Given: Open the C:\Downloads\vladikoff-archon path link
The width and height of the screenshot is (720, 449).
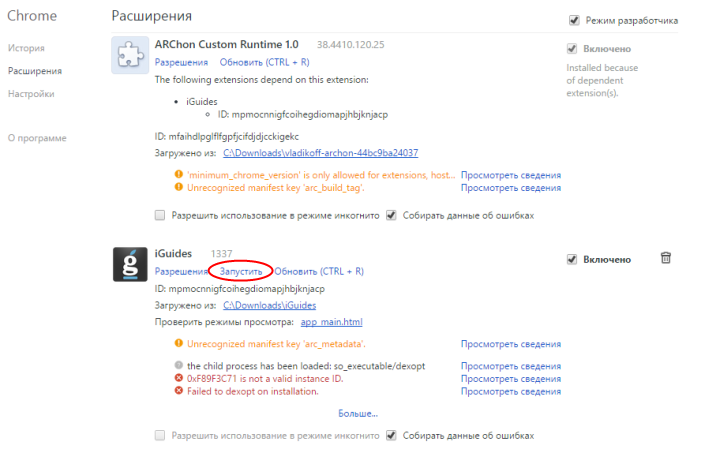Looking at the screenshot, I should point(321,152).
